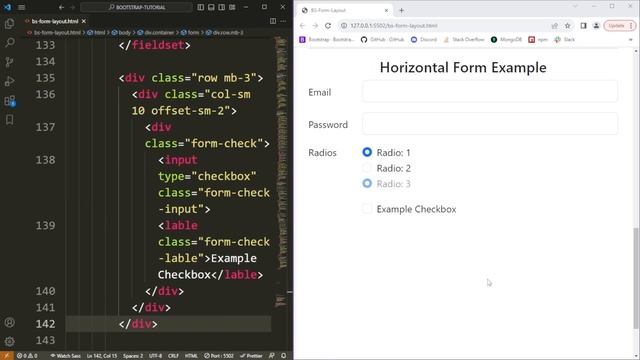Select the bs-form-layout.html editor tab
Viewport: 640px width, 360px height.
[55, 21]
